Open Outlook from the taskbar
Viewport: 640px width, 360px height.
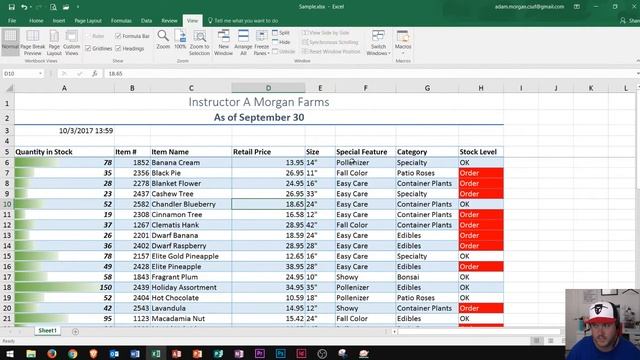pos(114,353)
